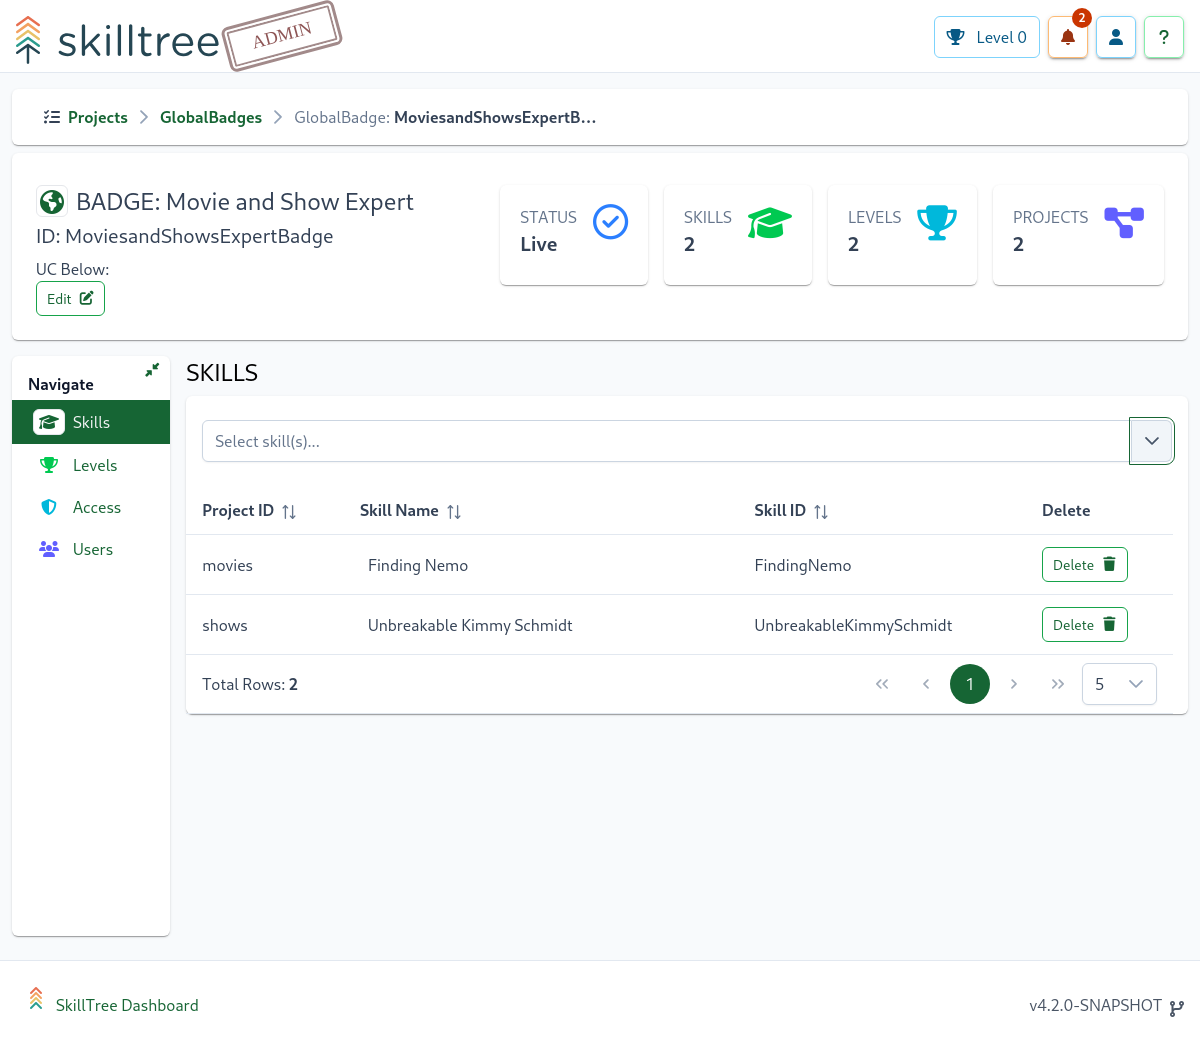This screenshot has width=1200, height=1041.
Task: Open the Access navigation item
Action: [x=96, y=507]
